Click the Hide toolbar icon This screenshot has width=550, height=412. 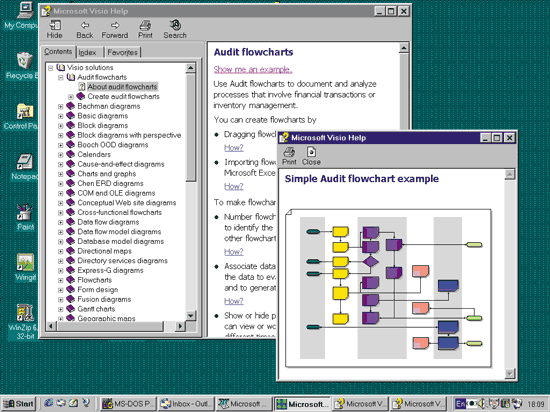click(x=55, y=29)
